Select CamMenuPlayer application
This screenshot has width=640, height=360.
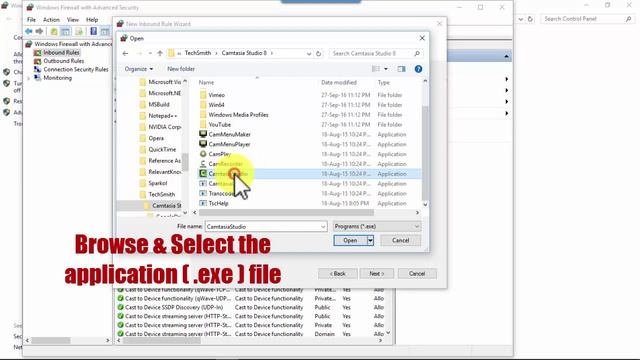coord(229,144)
